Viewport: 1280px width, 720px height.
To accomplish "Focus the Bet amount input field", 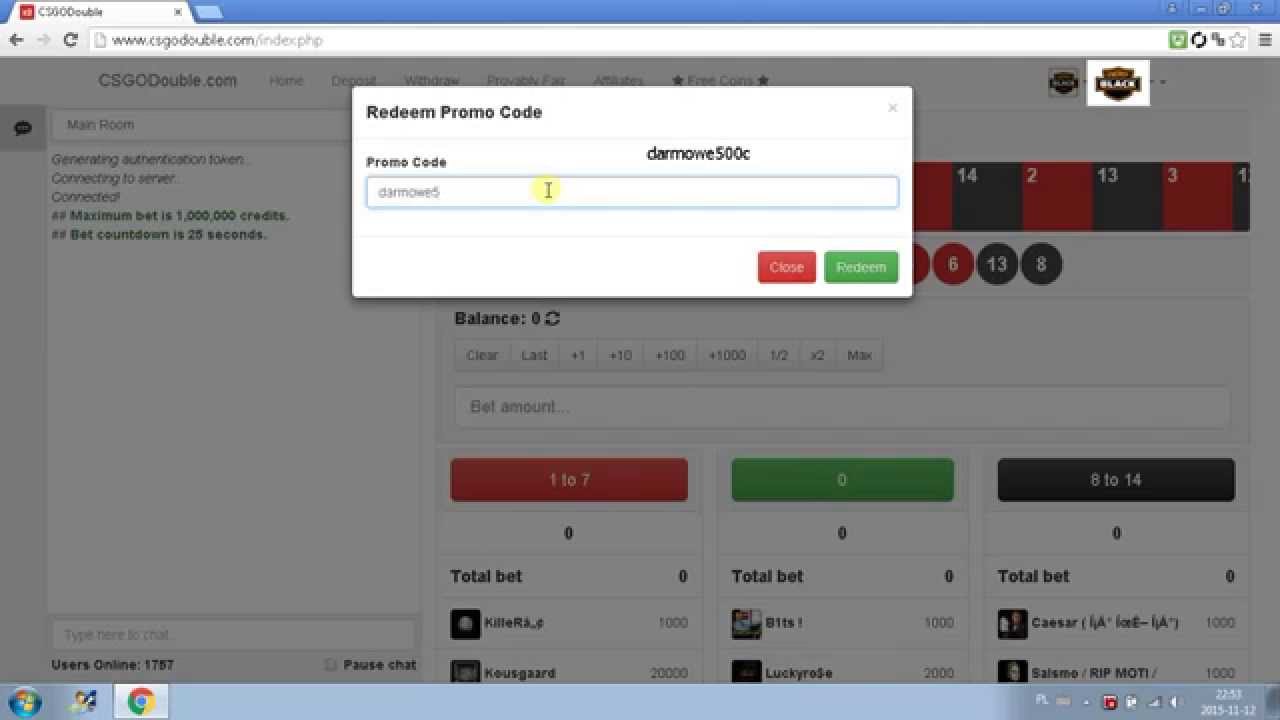I will pyautogui.click(x=842, y=407).
